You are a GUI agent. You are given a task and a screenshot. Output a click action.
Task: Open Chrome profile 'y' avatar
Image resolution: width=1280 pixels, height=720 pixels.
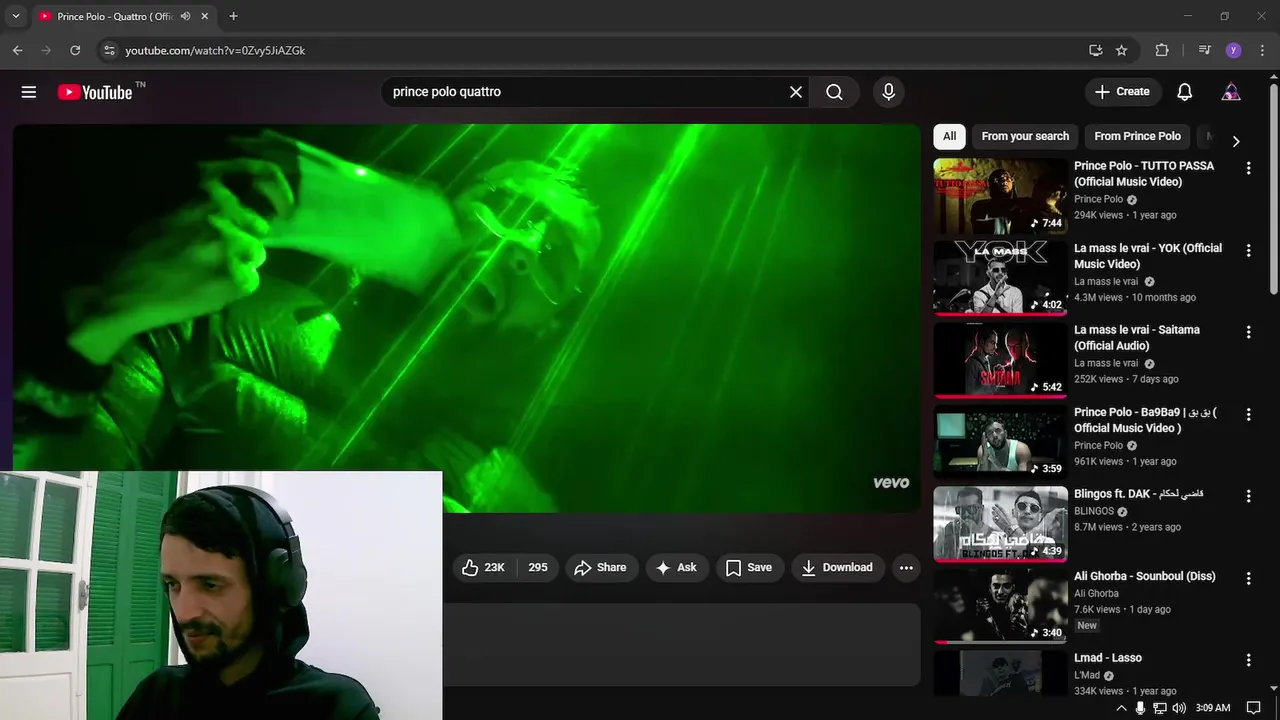tap(1233, 50)
